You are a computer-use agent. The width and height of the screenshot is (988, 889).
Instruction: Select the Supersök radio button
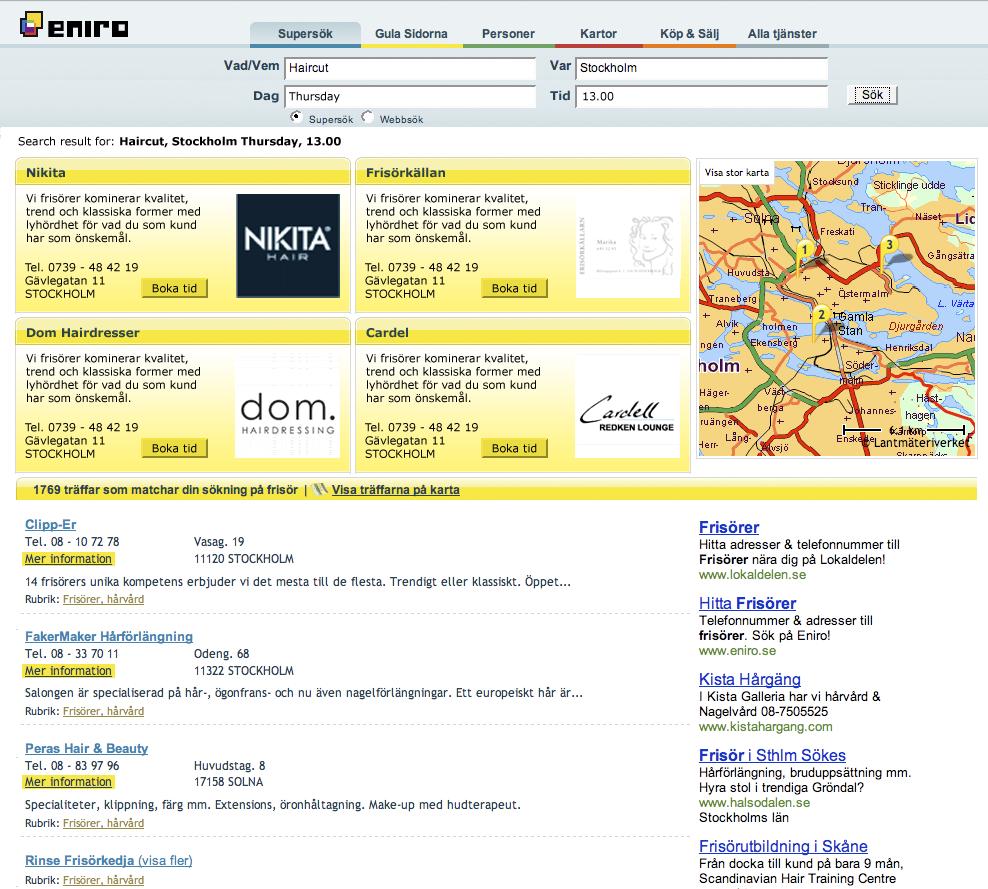click(296, 117)
